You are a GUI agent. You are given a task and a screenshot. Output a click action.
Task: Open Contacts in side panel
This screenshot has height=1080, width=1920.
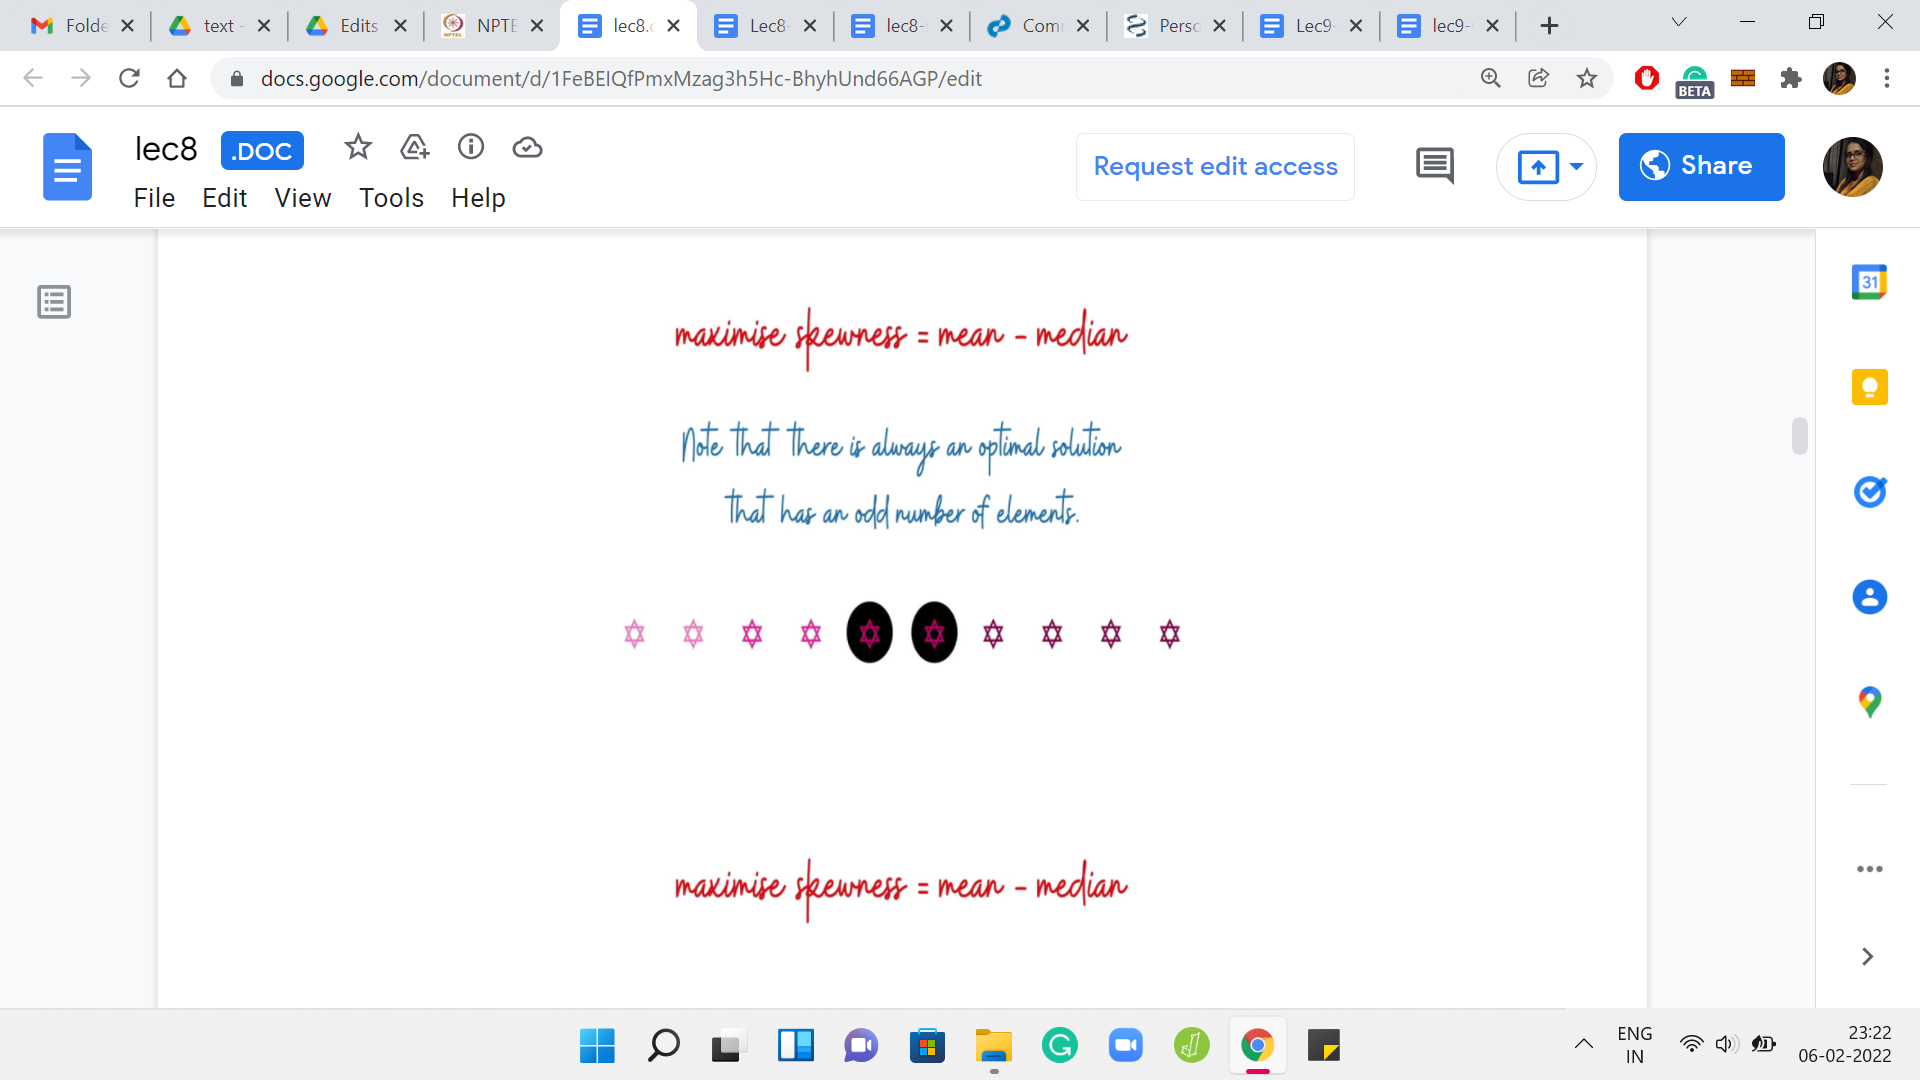[1868, 597]
